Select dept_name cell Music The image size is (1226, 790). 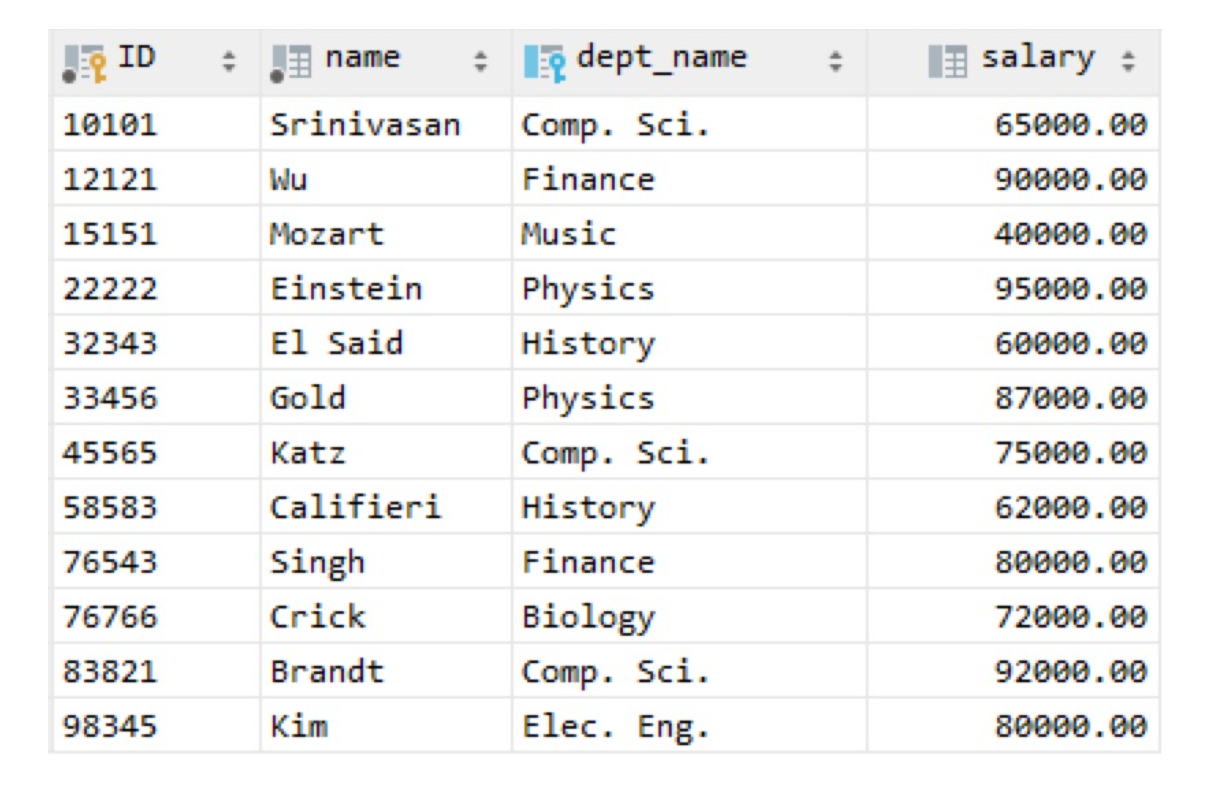pyautogui.click(x=689, y=234)
